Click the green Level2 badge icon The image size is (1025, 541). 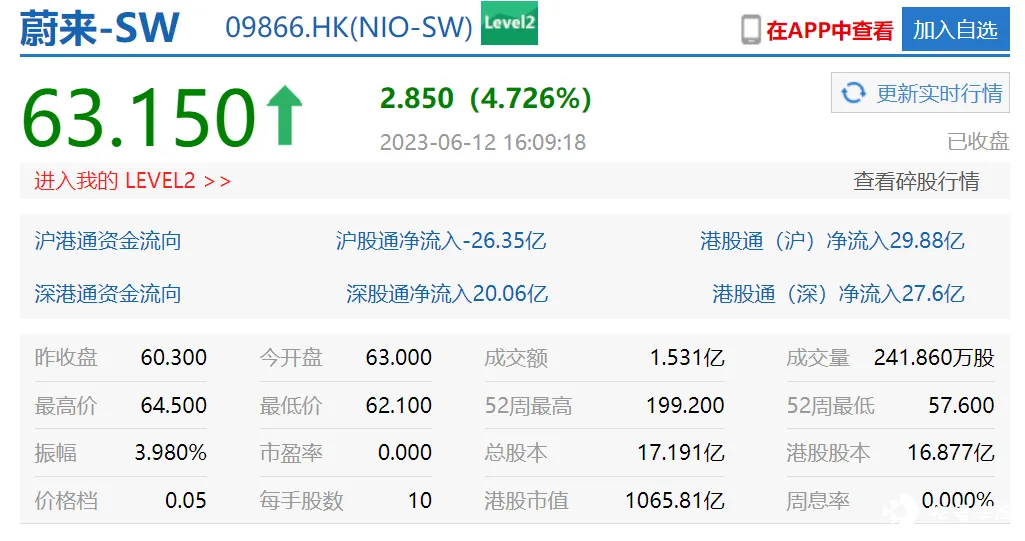coord(509,24)
